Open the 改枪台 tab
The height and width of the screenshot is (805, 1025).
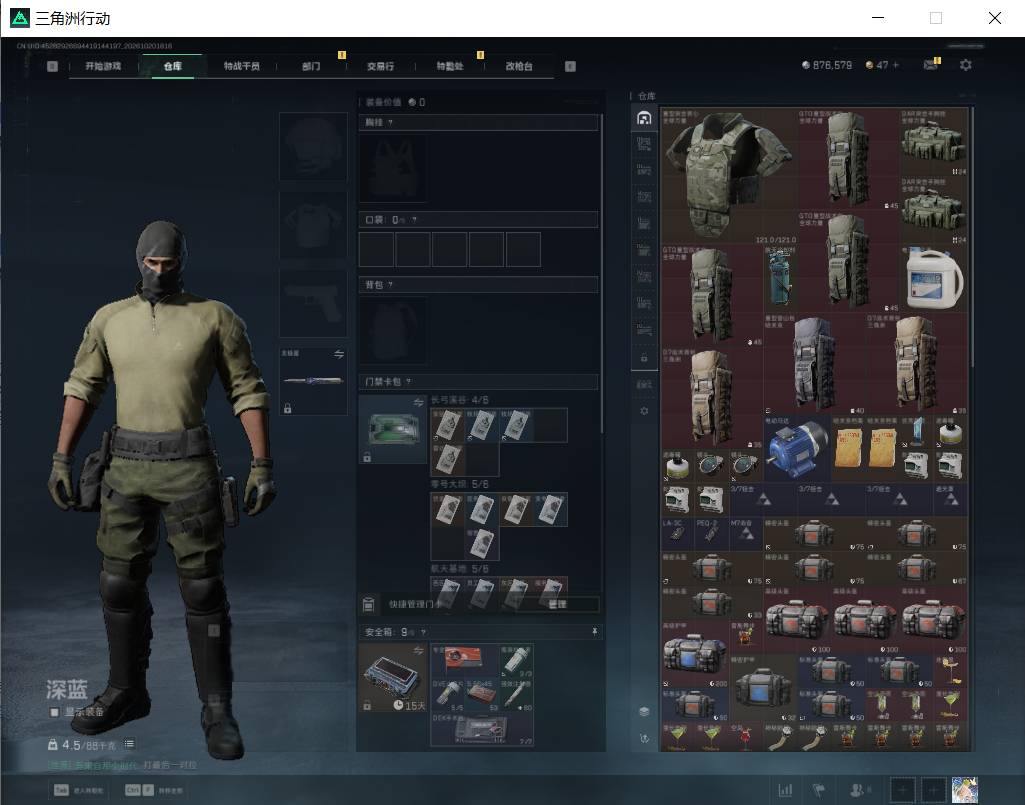[x=519, y=66]
